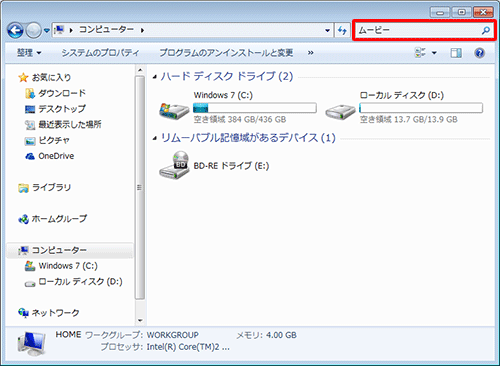This screenshot has height=366, width=500.
Task: Select お気に入り in navigation pane
Action: coord(51,77)
